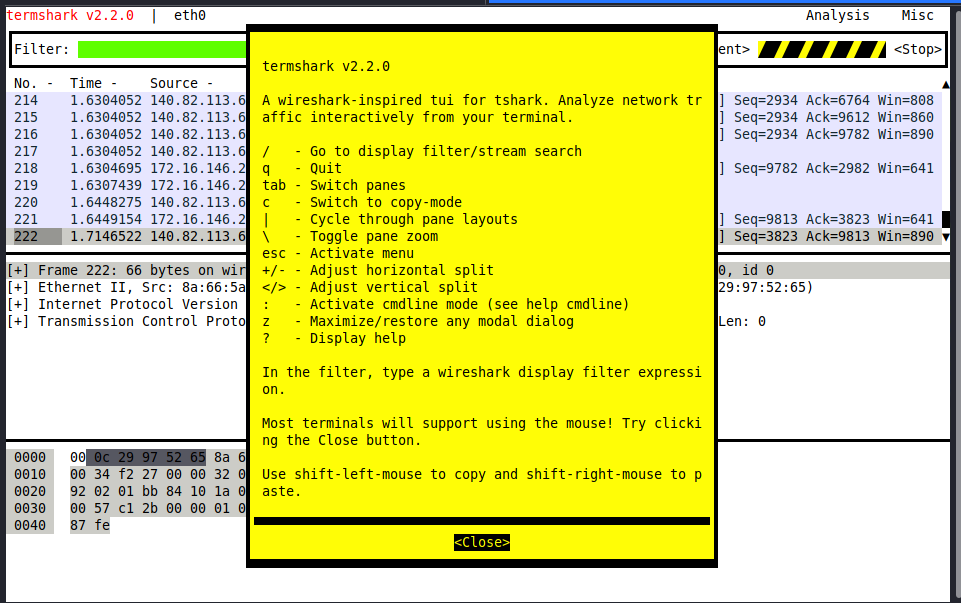Click the striped capture progress indicator
Viewport: 961px width, 603px height.
click(x=821, y=49)
